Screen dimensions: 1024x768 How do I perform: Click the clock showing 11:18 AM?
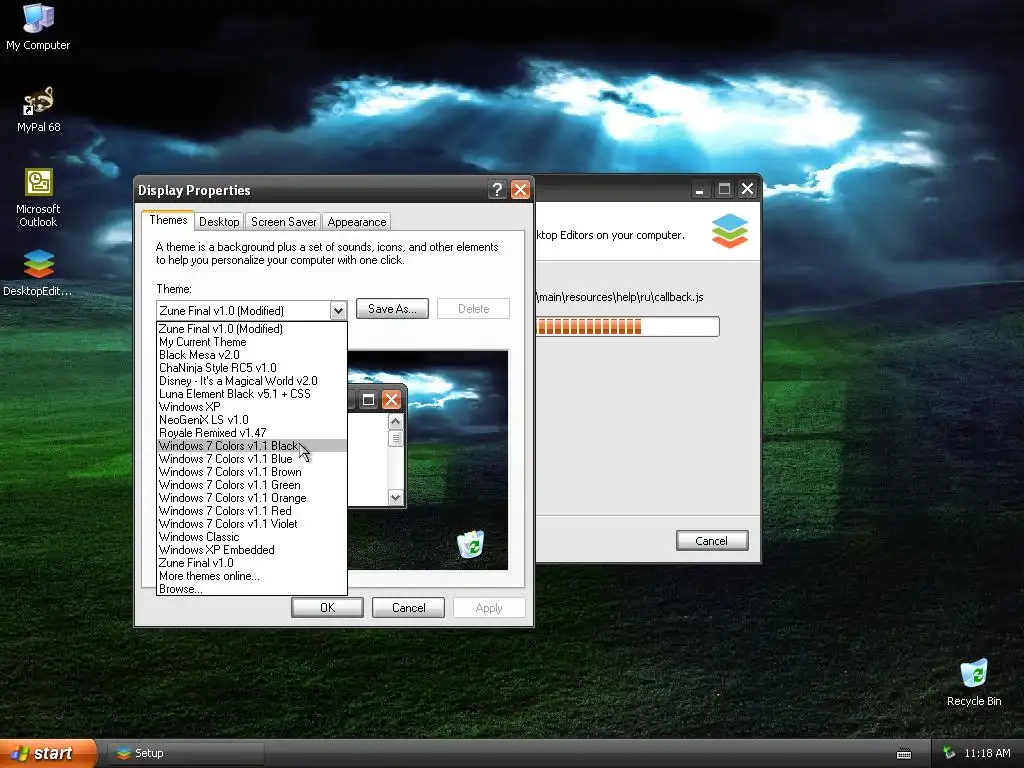[x=987, y=753]
